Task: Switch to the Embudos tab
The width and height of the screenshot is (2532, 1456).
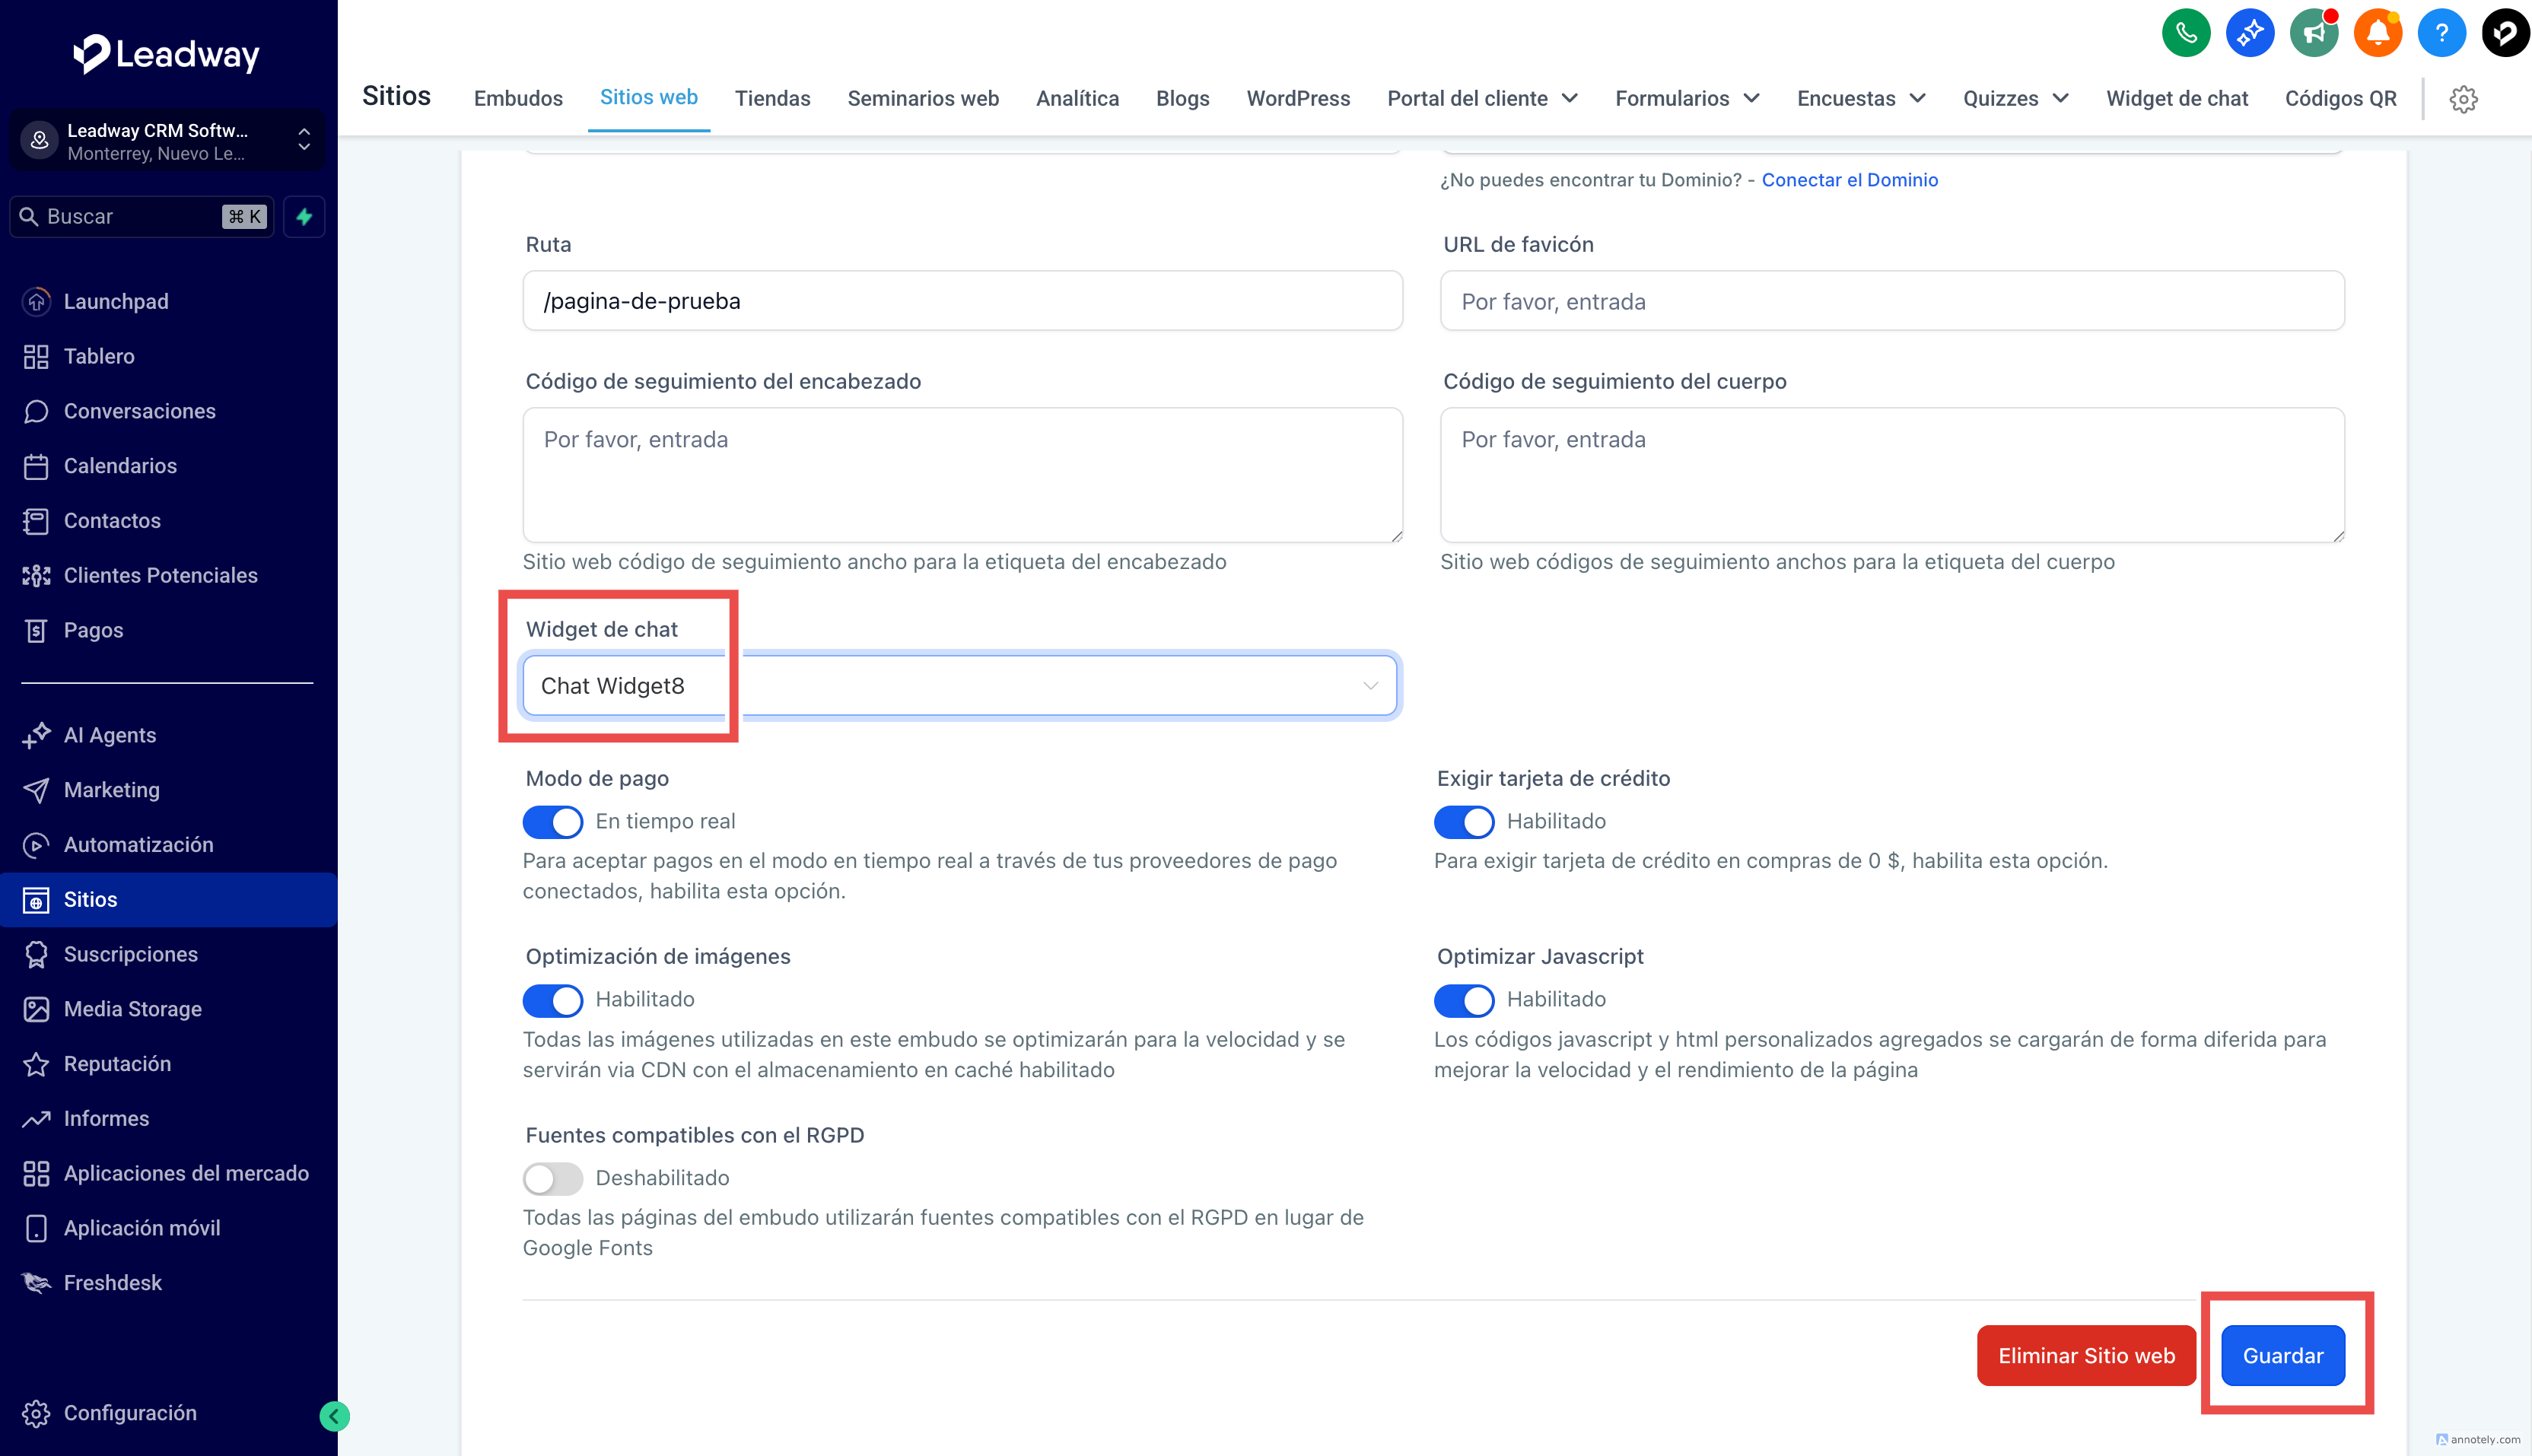Action: [x=518, y=98]
